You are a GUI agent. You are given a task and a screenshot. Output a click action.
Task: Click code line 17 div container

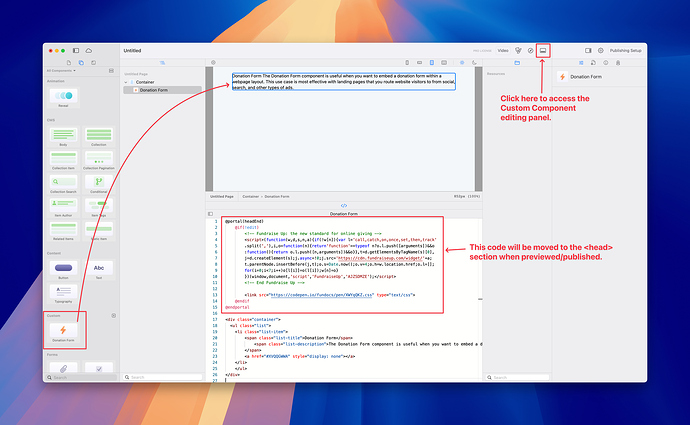(x=253, y=319)
